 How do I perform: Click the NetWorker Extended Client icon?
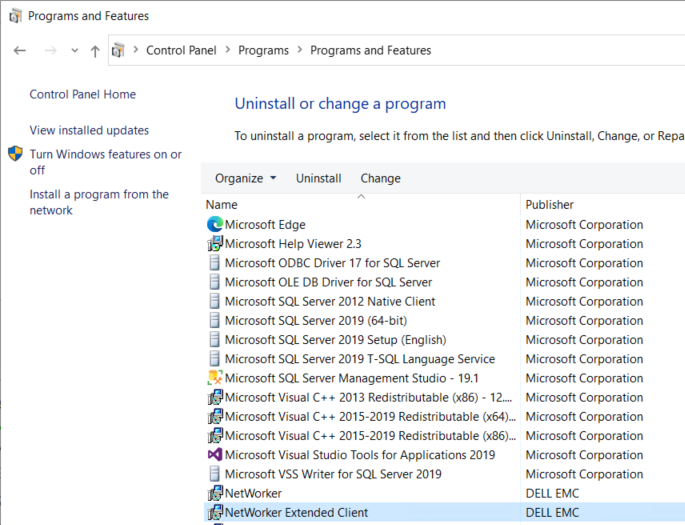pyautogui.click(x=214, y=513)
